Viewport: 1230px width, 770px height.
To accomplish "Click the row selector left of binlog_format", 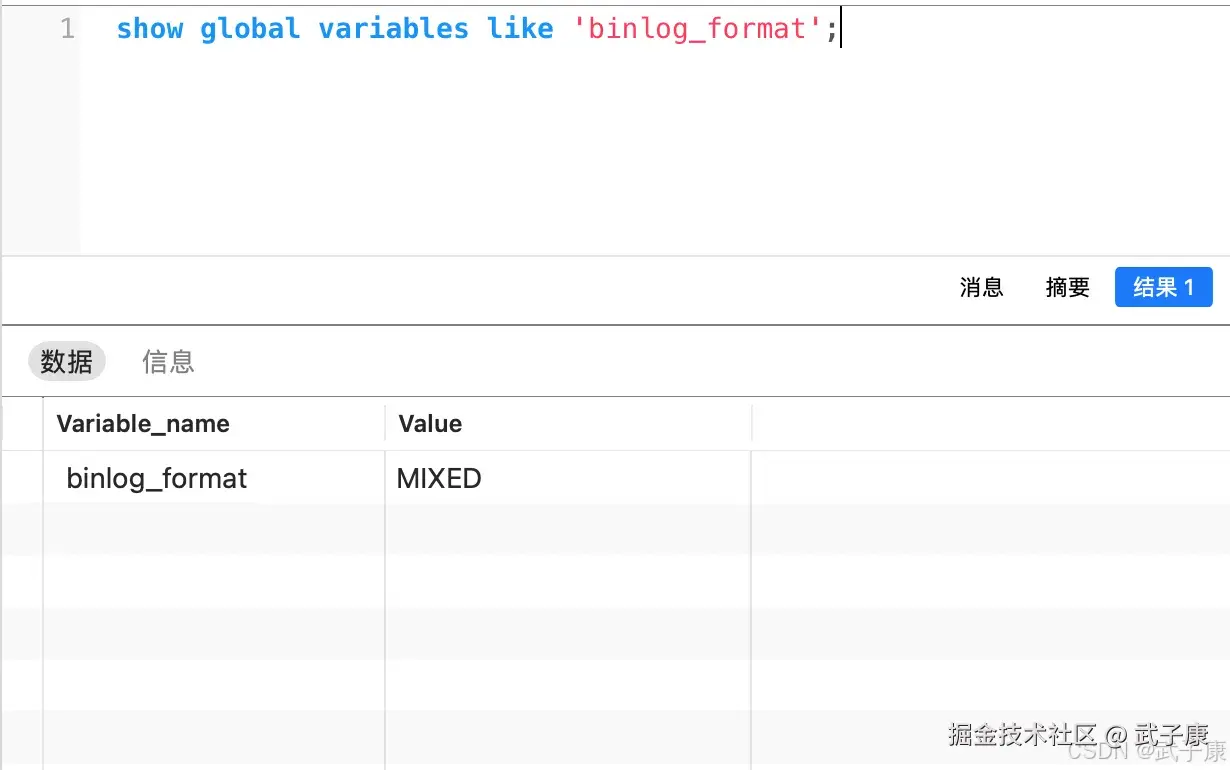I will pos(22,479).
